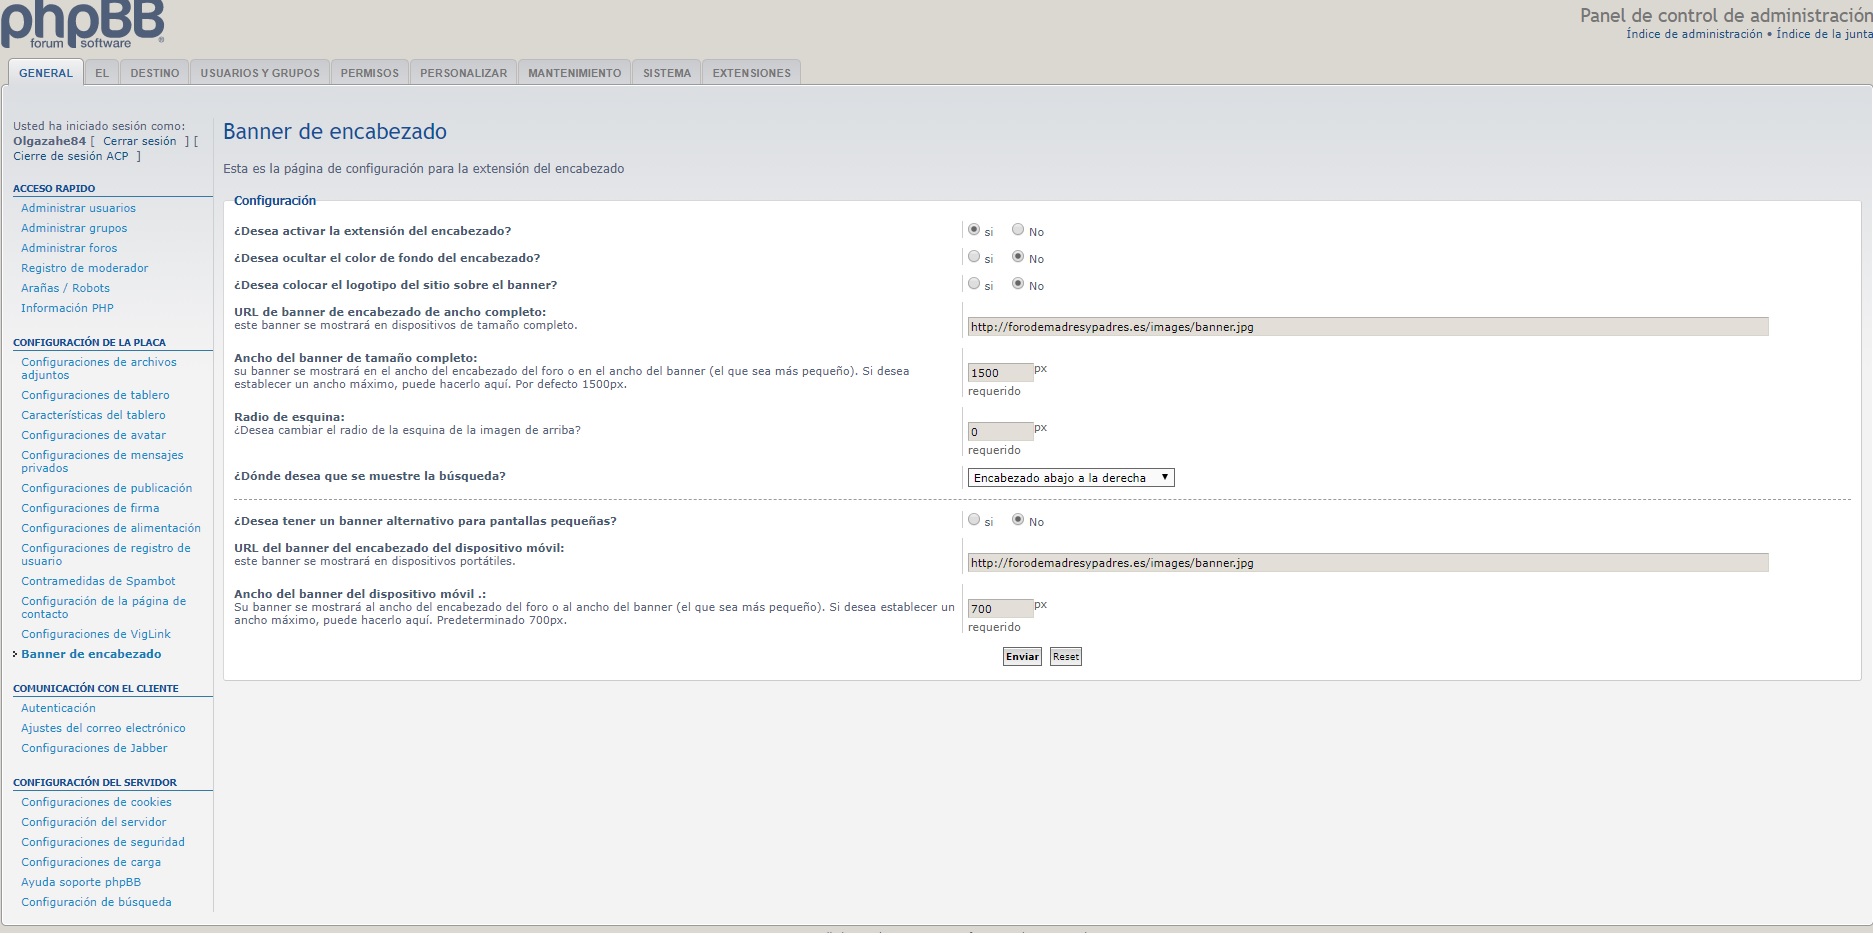Open the Permisos tab

(369, 73)
